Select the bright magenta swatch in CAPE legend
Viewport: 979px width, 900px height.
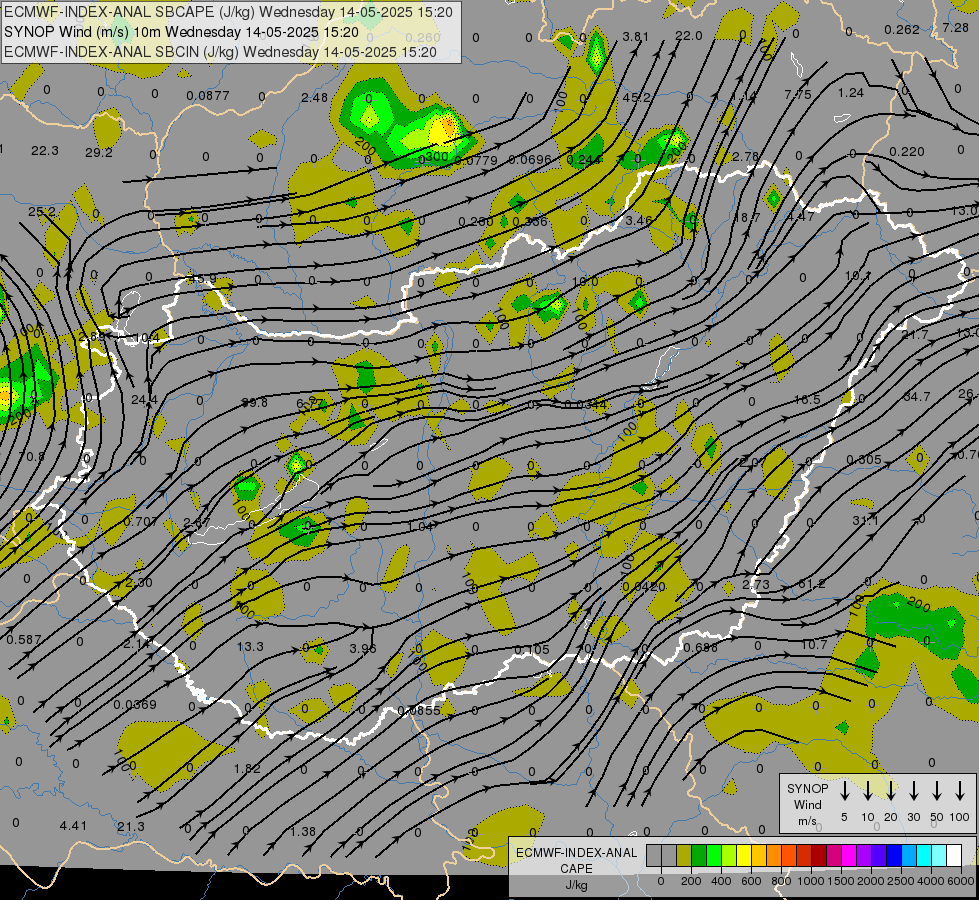pyautogui.click(x=849, y=855)
